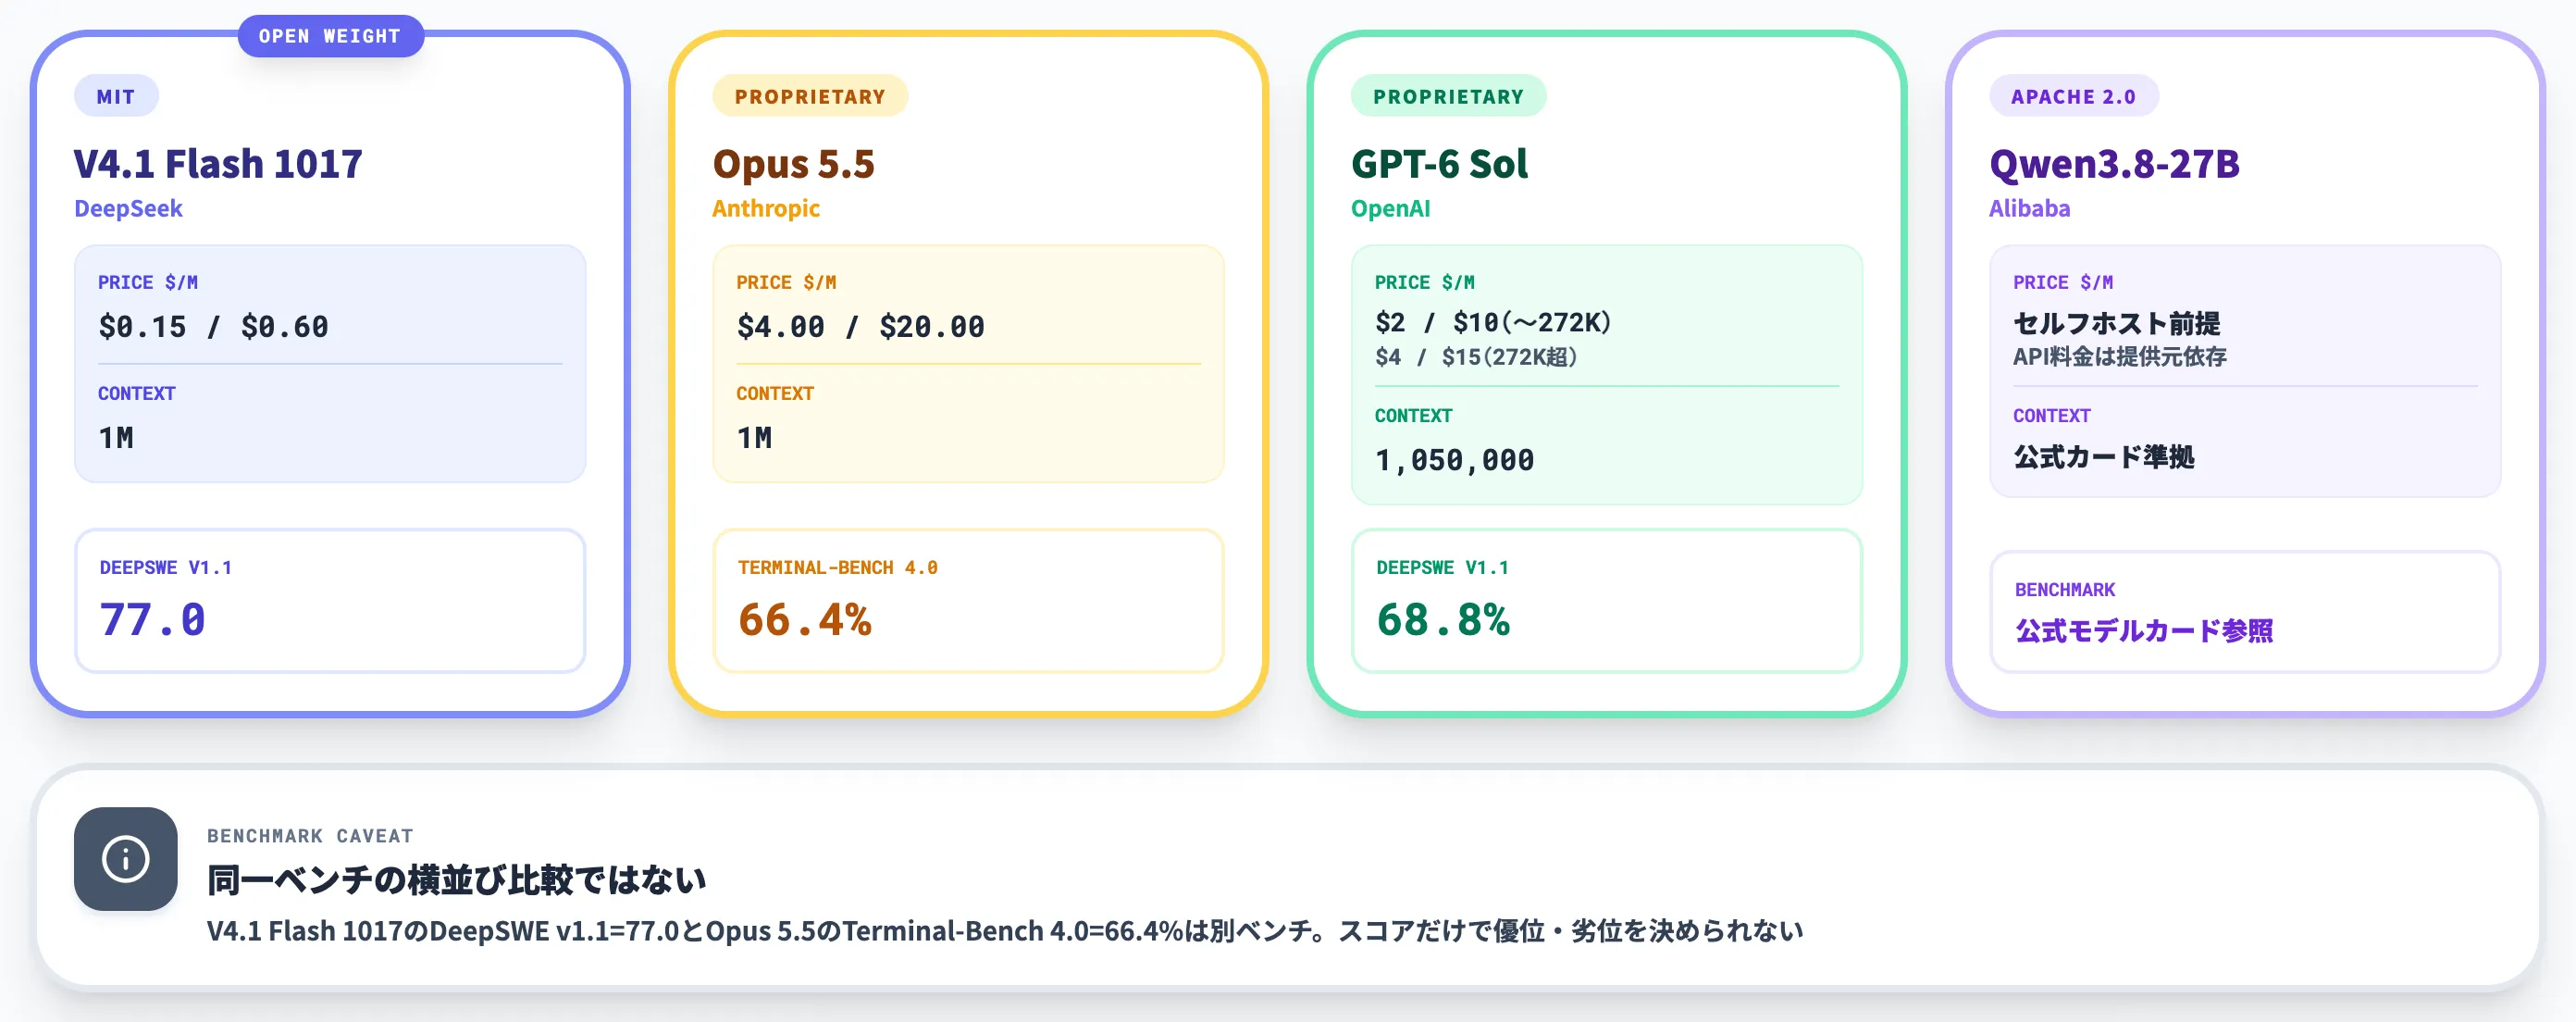Select the Opus 5.5 title

[x=793, y=163]
